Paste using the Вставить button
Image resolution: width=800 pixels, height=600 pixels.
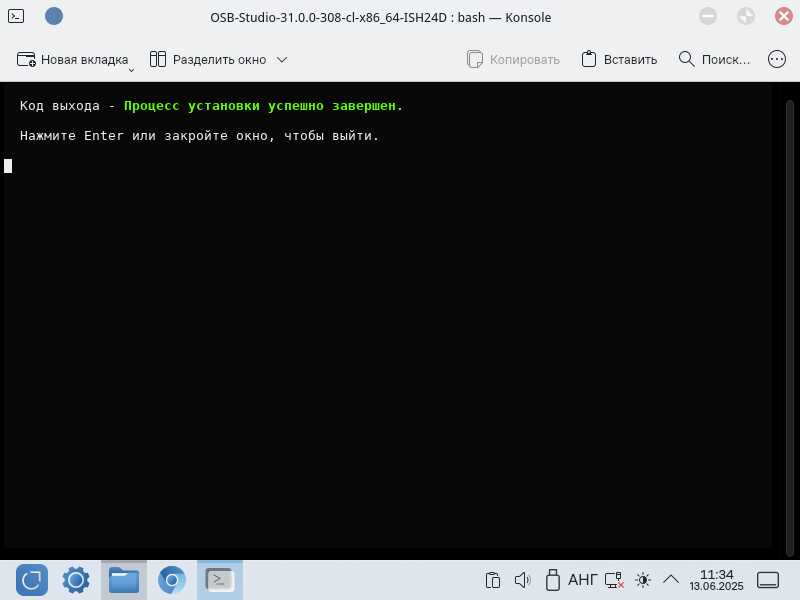pos(619,60)
